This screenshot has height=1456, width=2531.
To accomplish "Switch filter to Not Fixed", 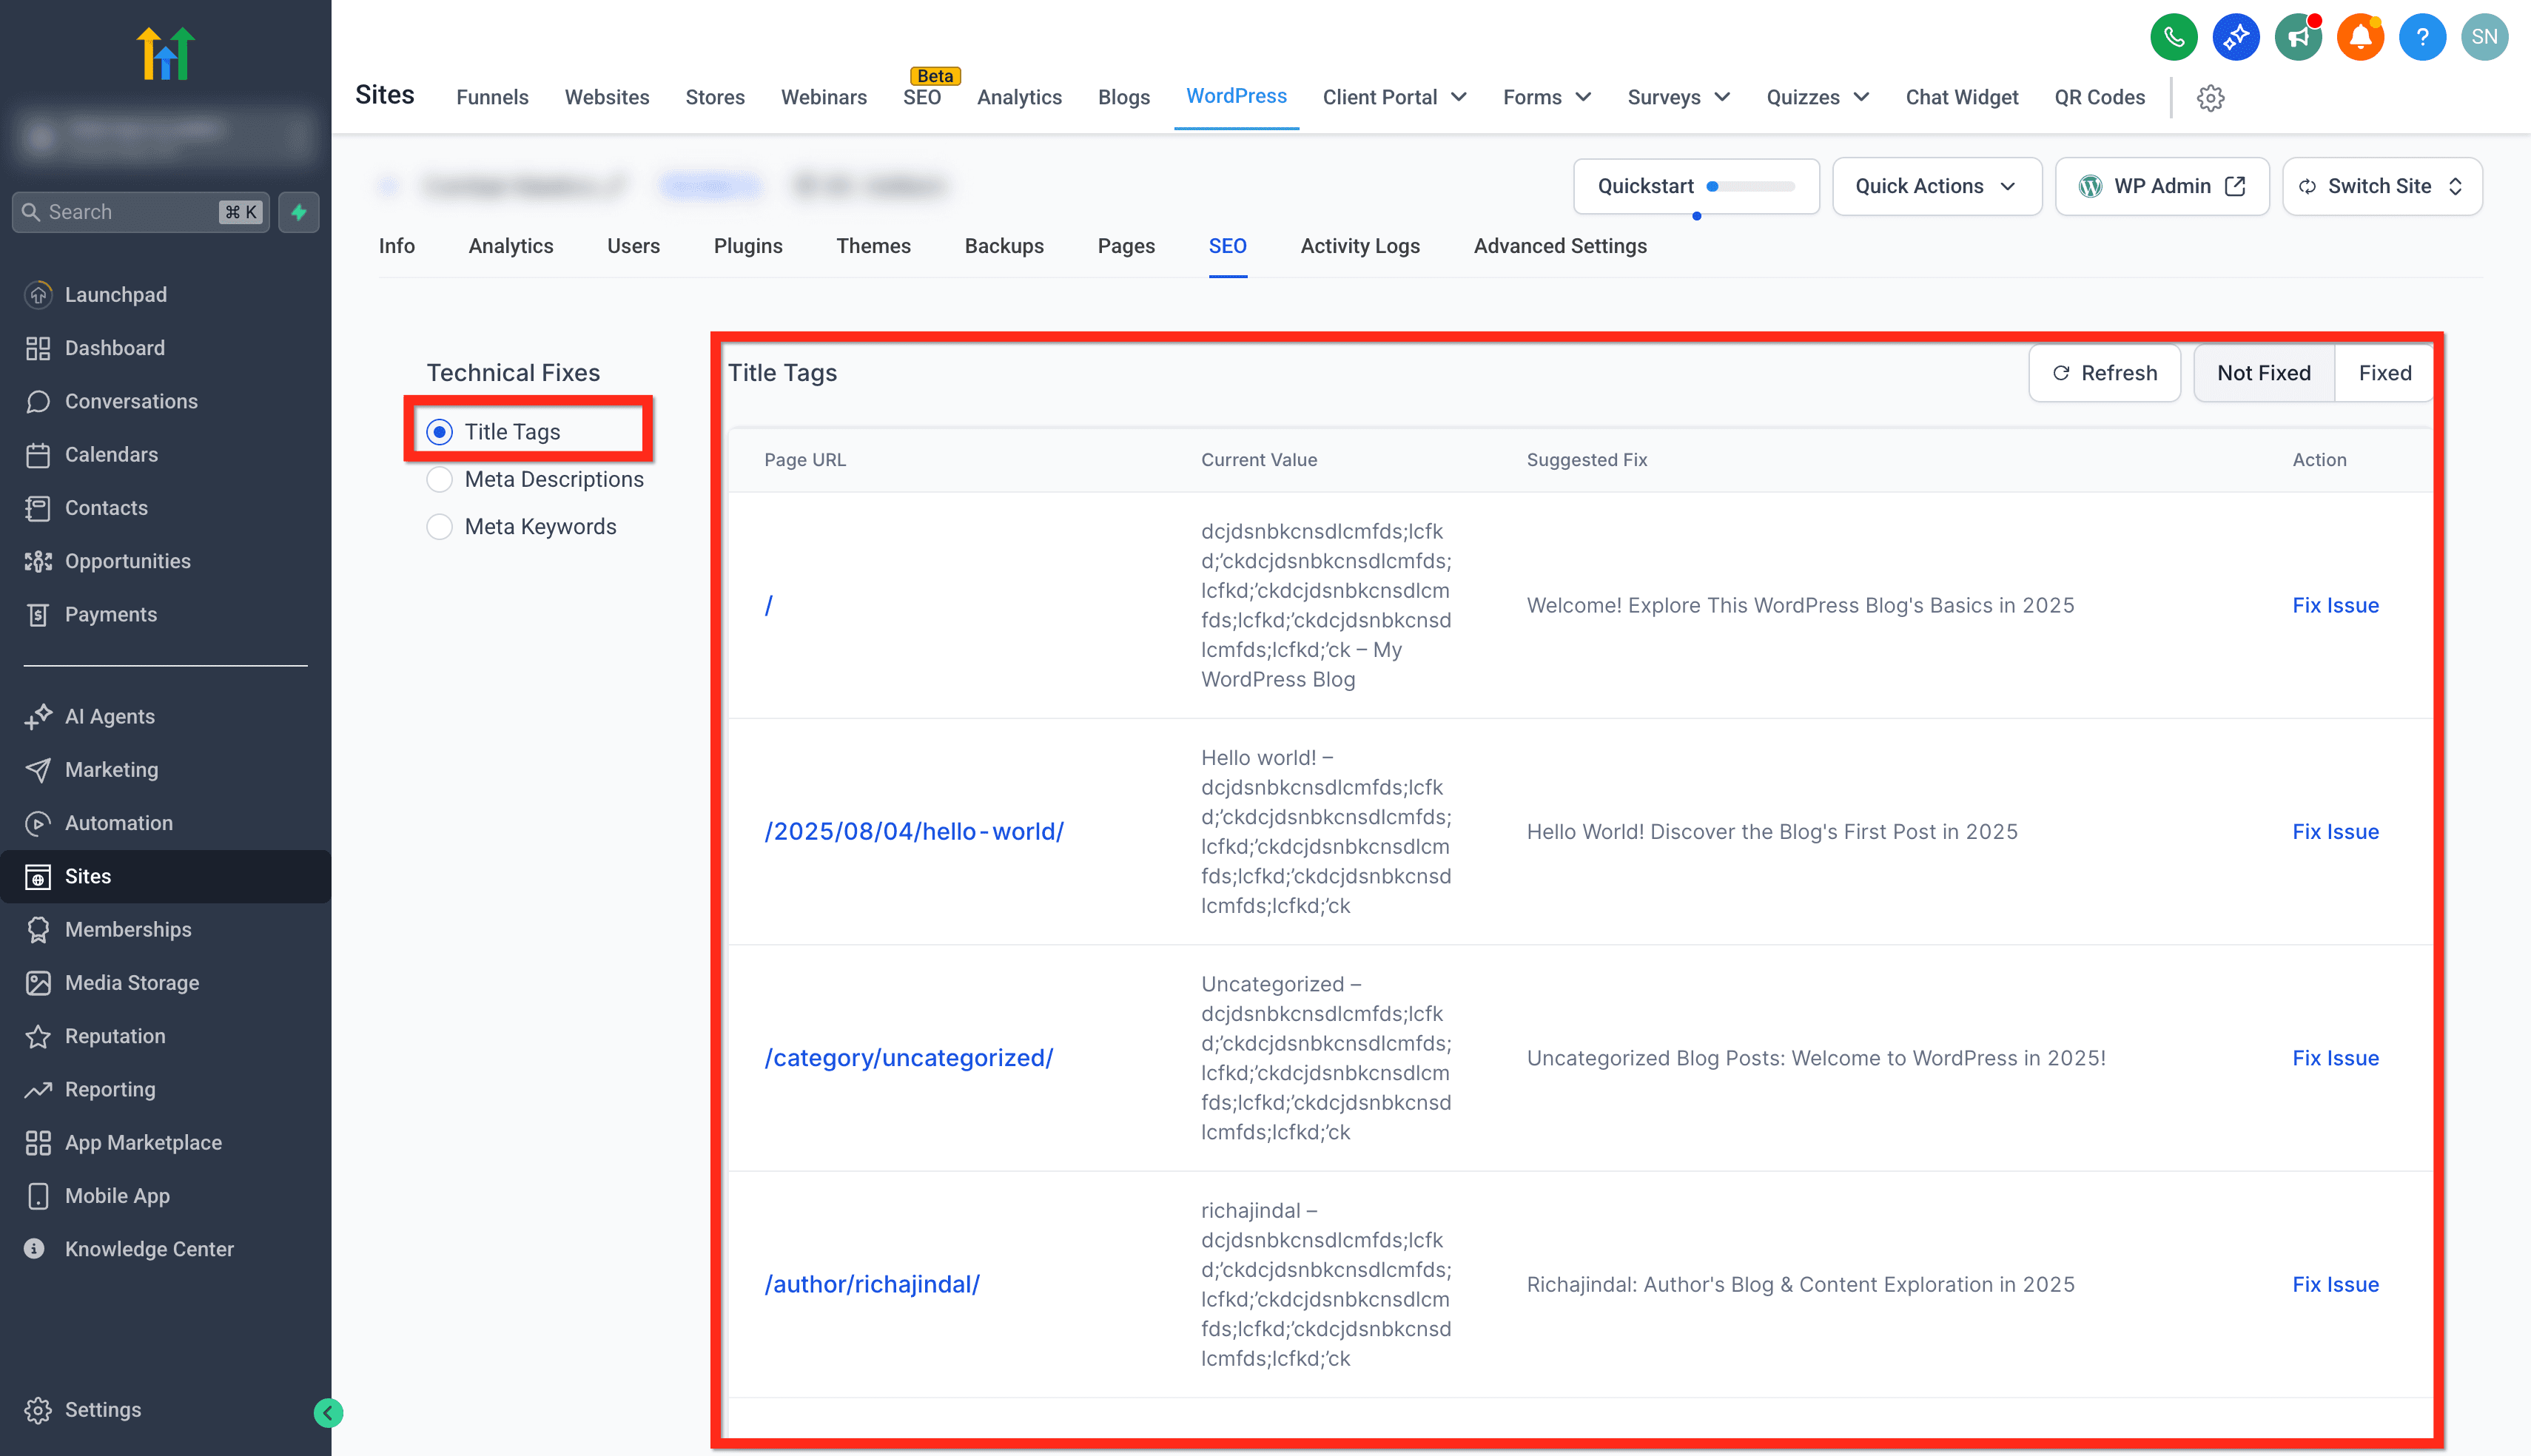I will click(2263, 372).
